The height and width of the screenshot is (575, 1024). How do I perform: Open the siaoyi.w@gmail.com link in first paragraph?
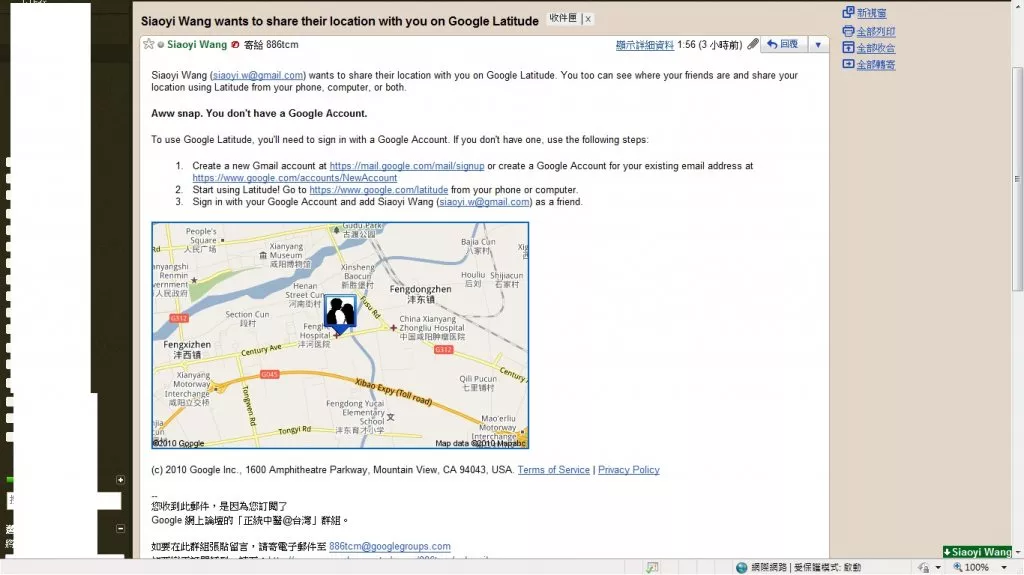(258, 75)
